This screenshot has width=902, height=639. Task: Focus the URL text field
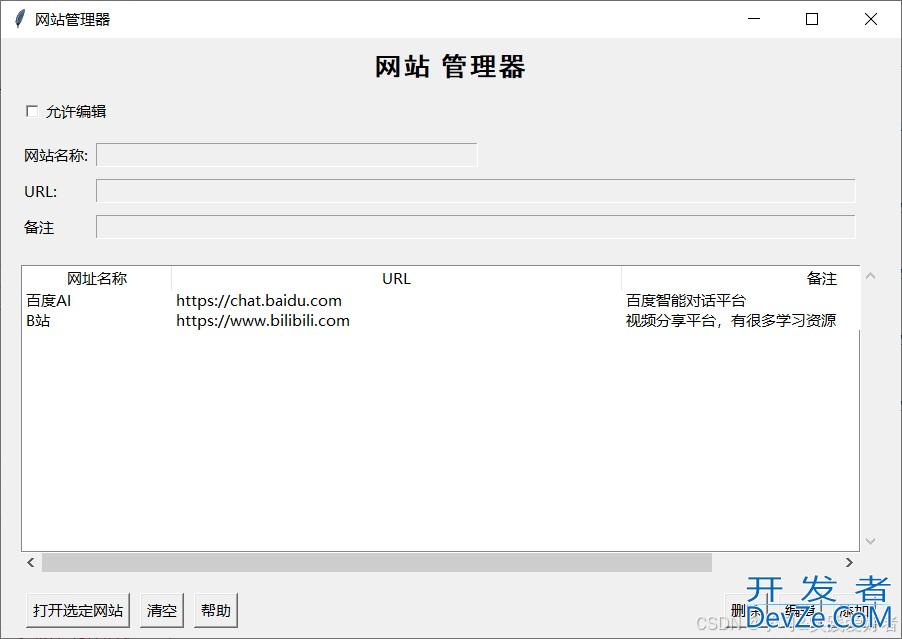coord(475,191)
